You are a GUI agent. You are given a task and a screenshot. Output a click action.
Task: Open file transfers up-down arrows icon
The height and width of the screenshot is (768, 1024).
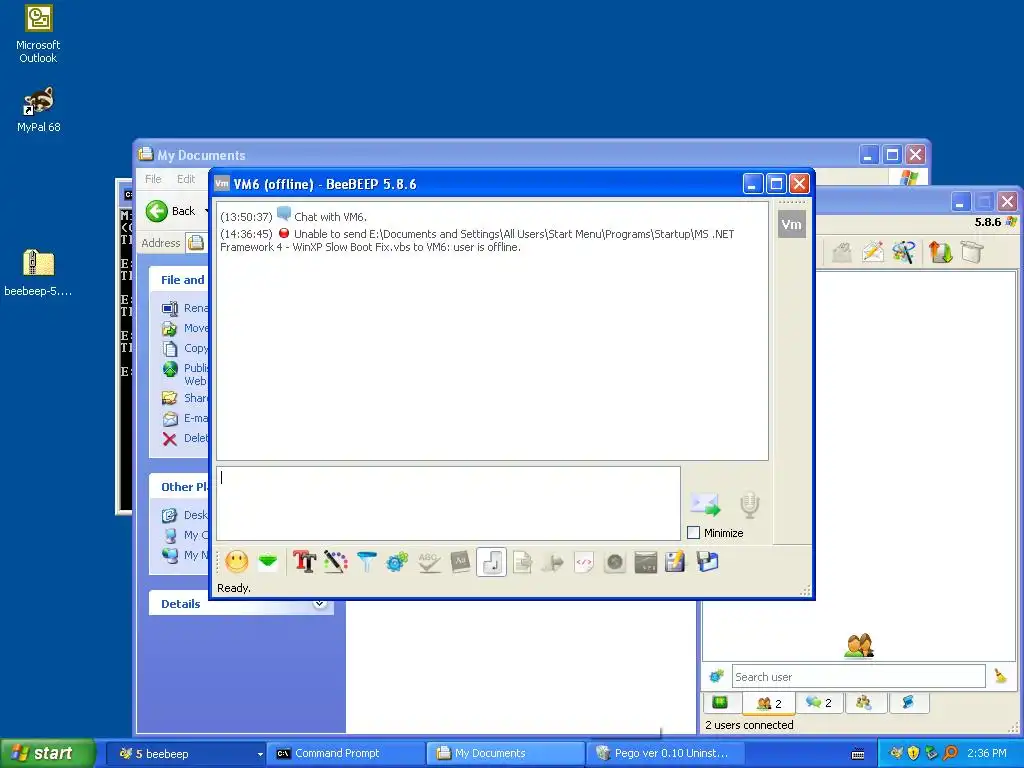tap(940, 251)
